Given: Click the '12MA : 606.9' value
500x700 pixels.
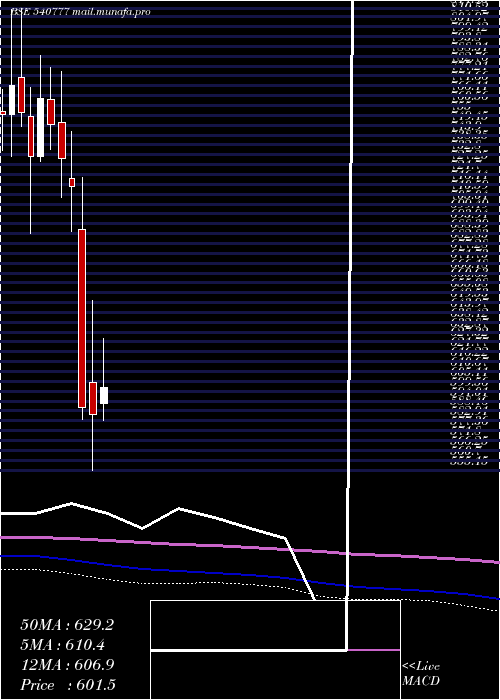Looking at the screenshot, I should tap(67, 665).
